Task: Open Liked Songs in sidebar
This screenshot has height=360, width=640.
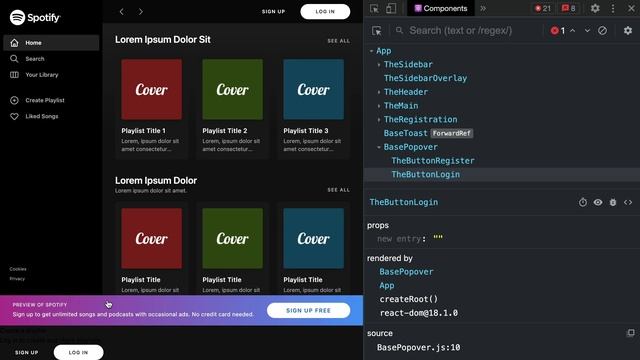Action: [51, 116]
